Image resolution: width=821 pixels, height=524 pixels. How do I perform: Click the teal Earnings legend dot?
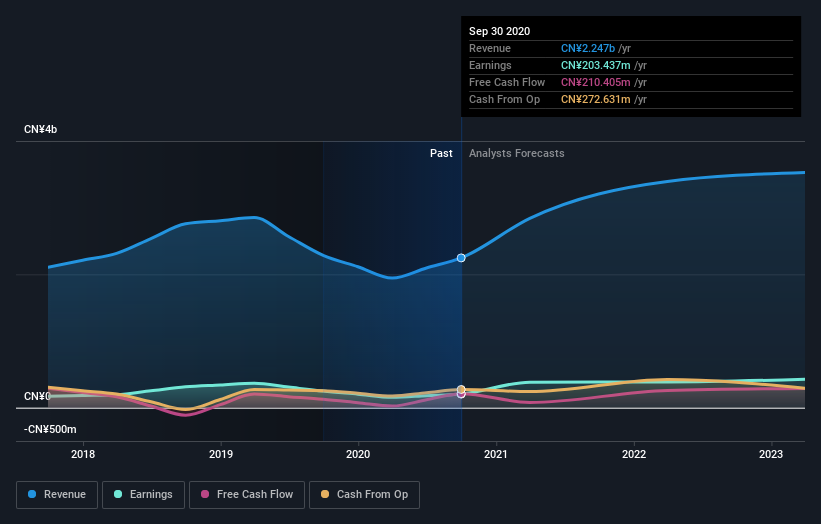(x=118, y=494)
